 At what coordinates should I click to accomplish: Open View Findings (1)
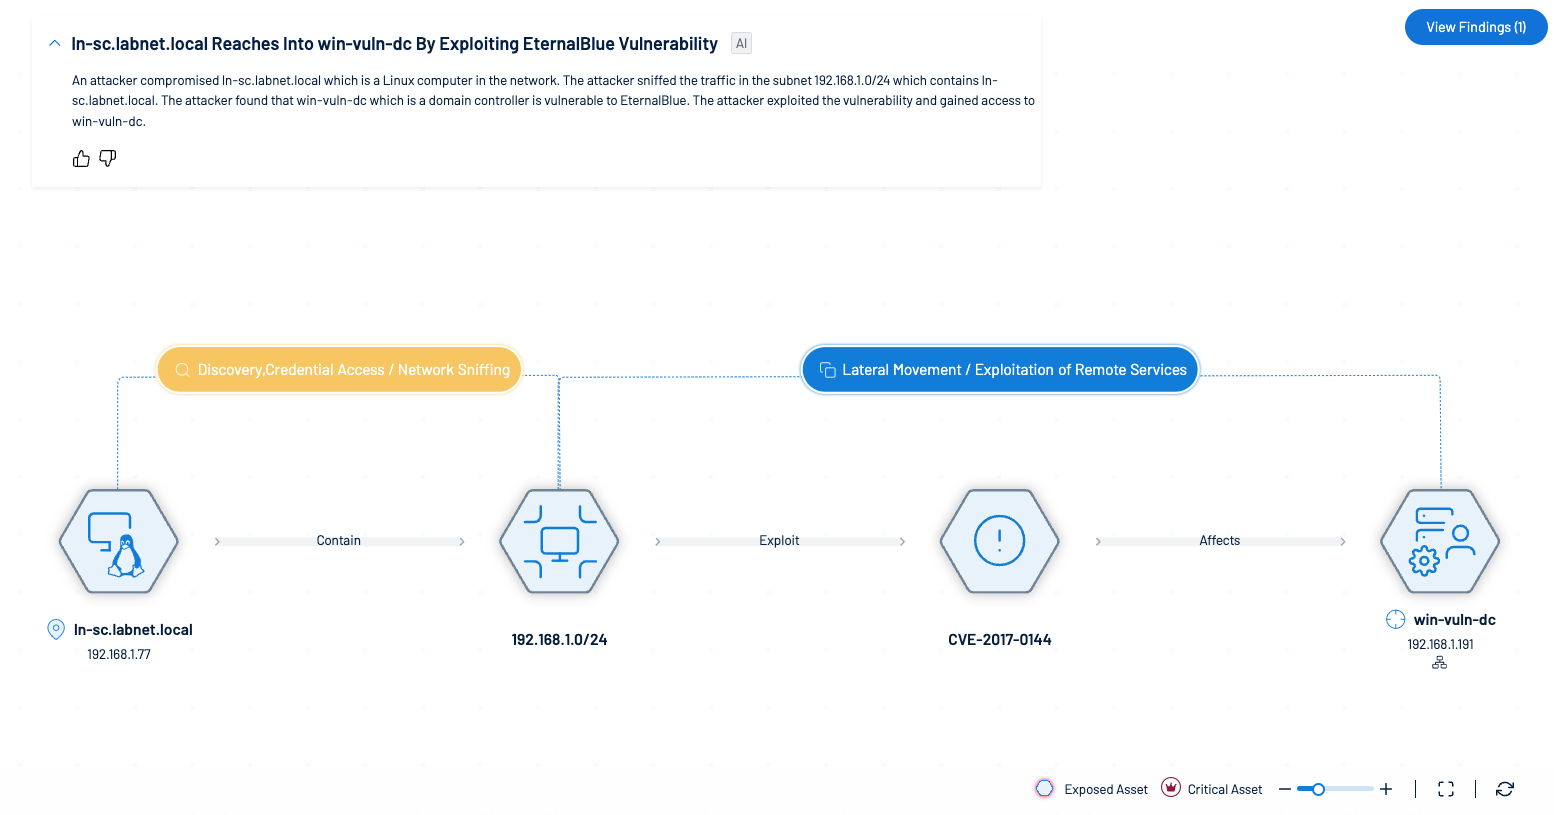pyautogui.click(x=1476, y=27)
